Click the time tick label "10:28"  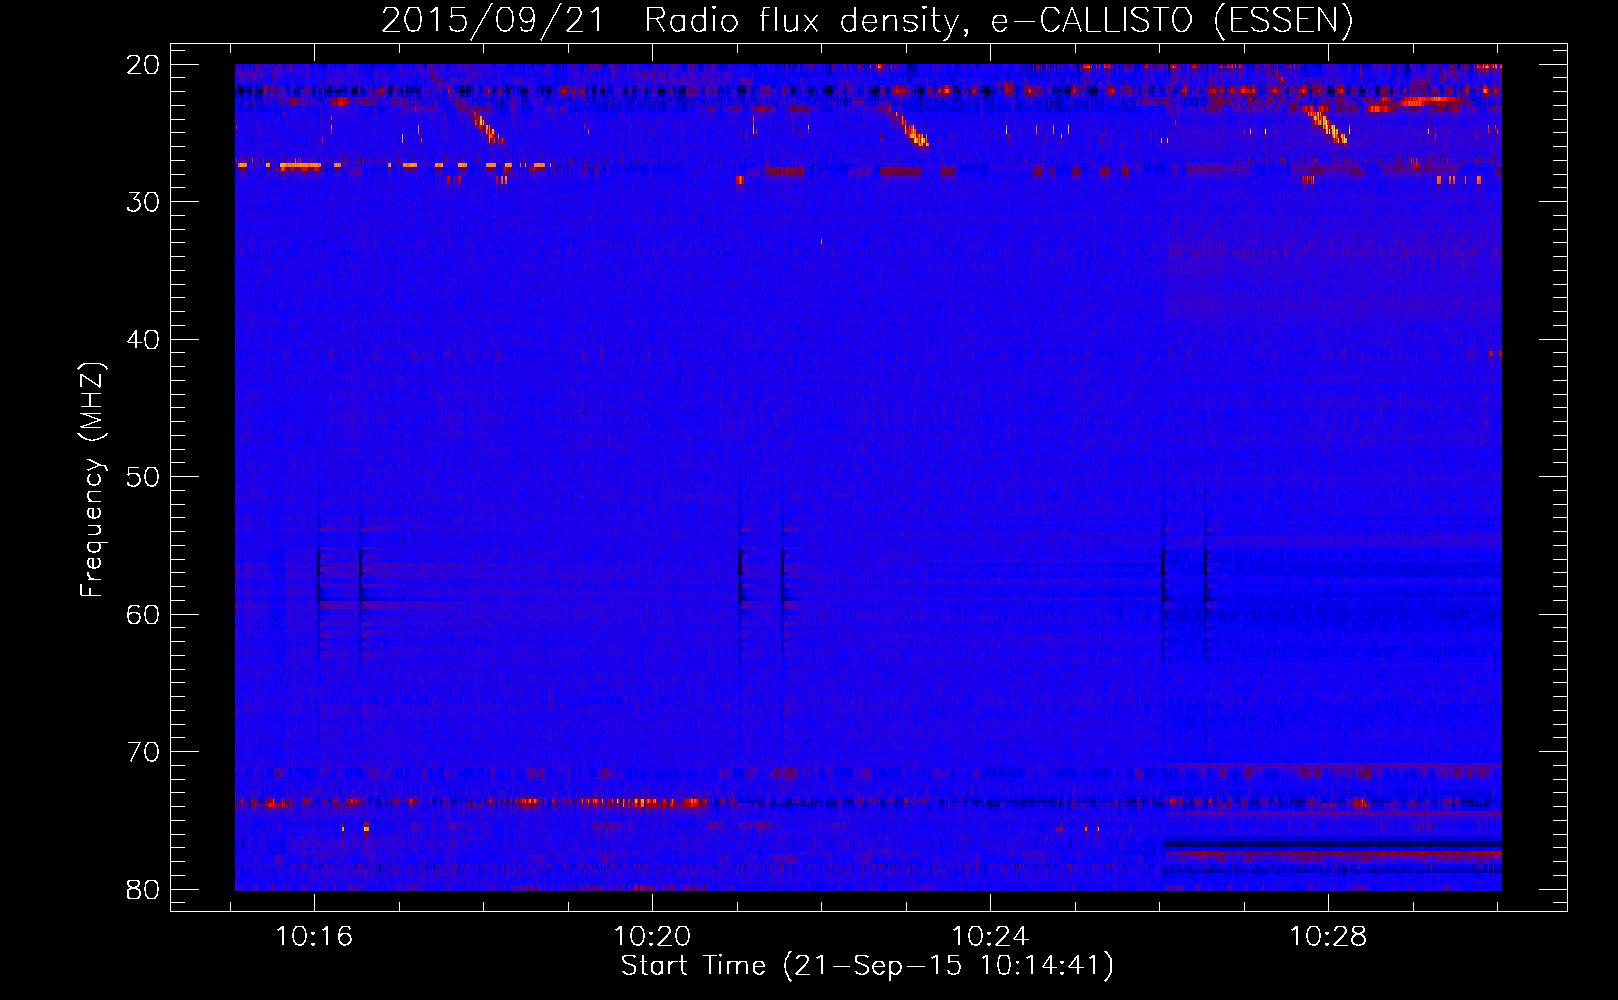click(1328, 937)
